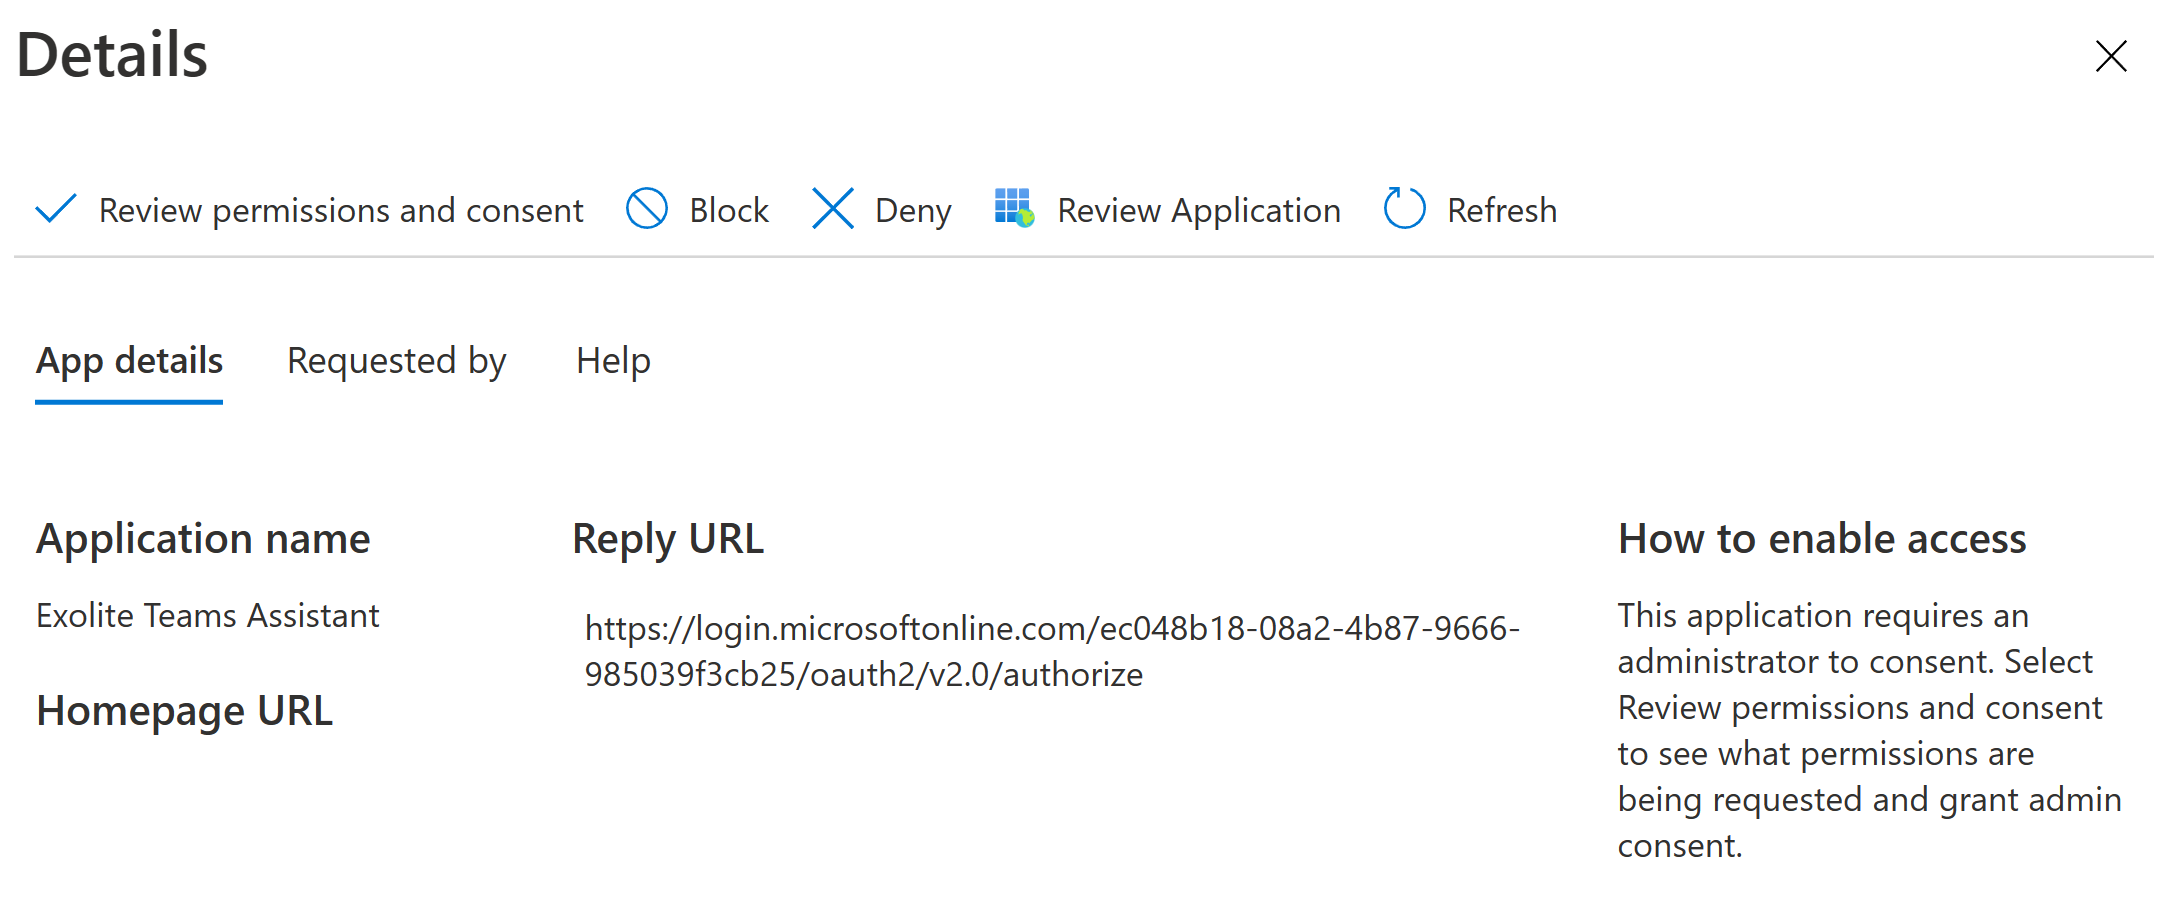The height and width of the screenshot is (901, 2164).
Task: Close the Details panel
Action: [2110, 56]
